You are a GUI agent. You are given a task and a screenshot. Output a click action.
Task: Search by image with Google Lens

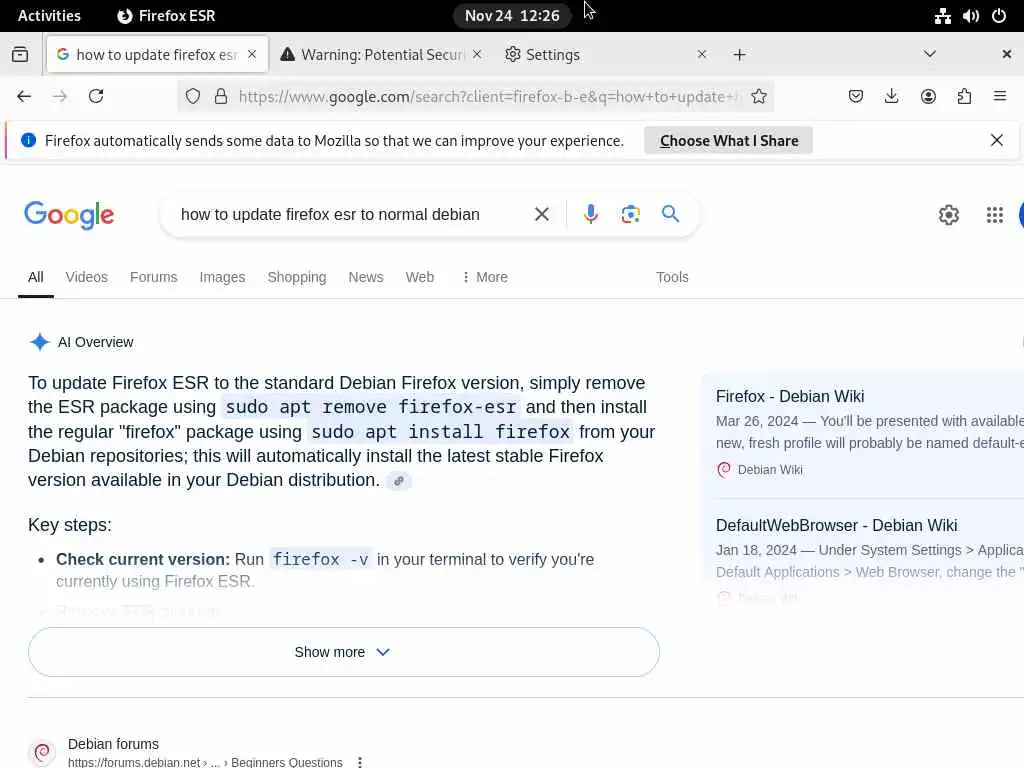(x=630, y=214)
